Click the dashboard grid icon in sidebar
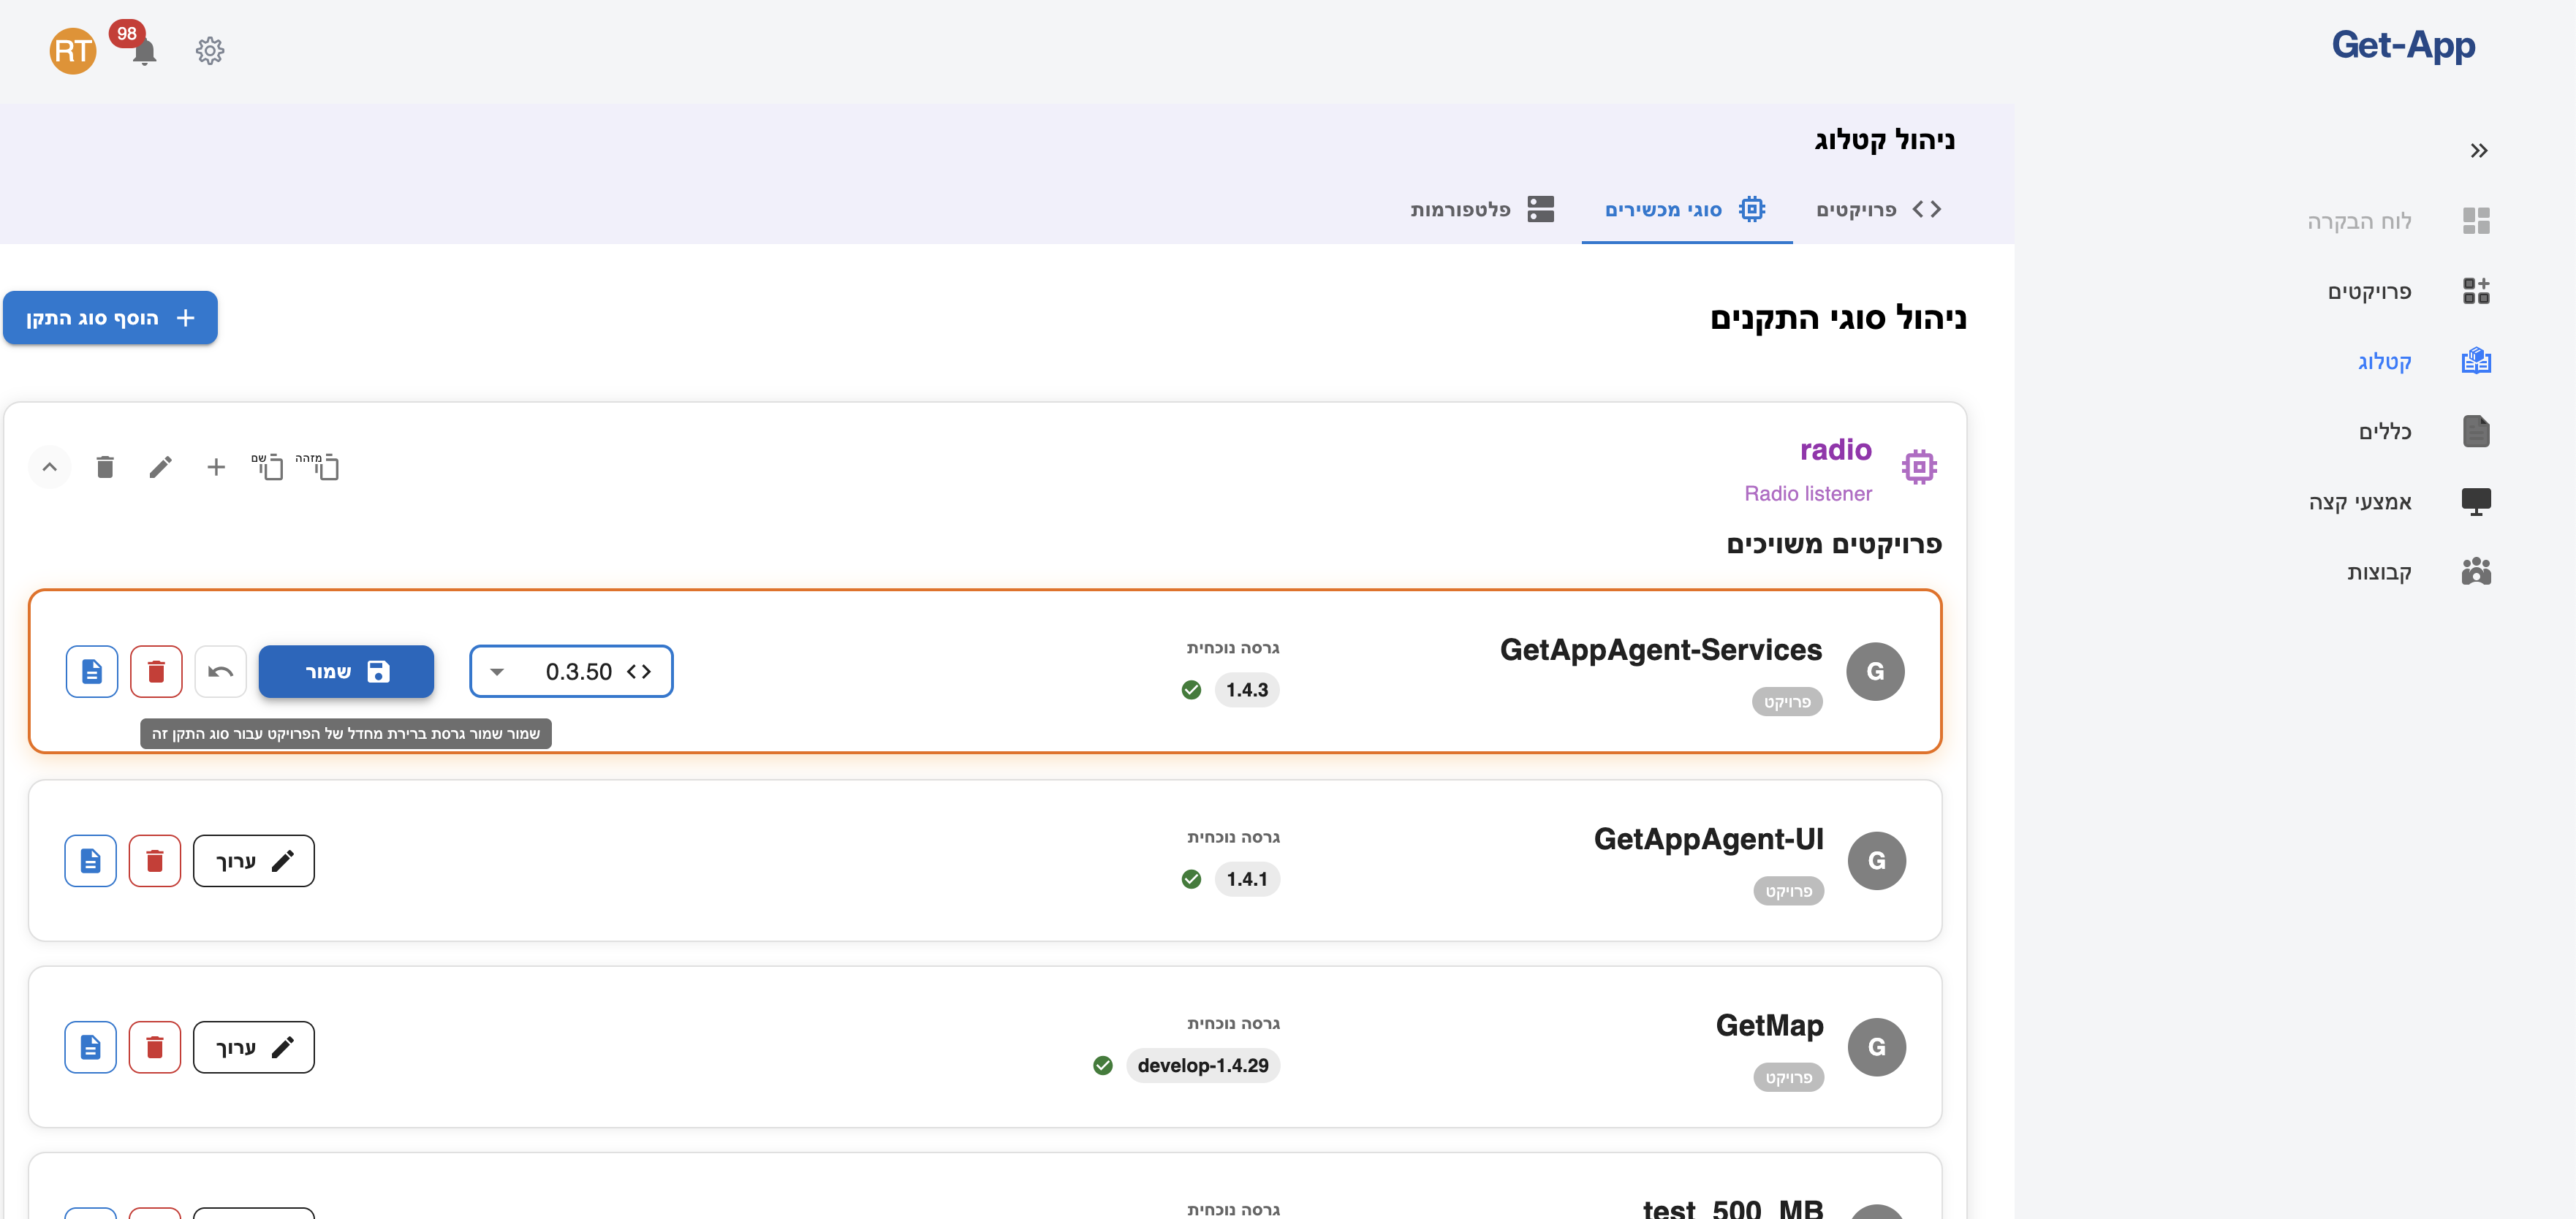The height and width of the screenshot is (1219, 2576). click(2476, 221)
